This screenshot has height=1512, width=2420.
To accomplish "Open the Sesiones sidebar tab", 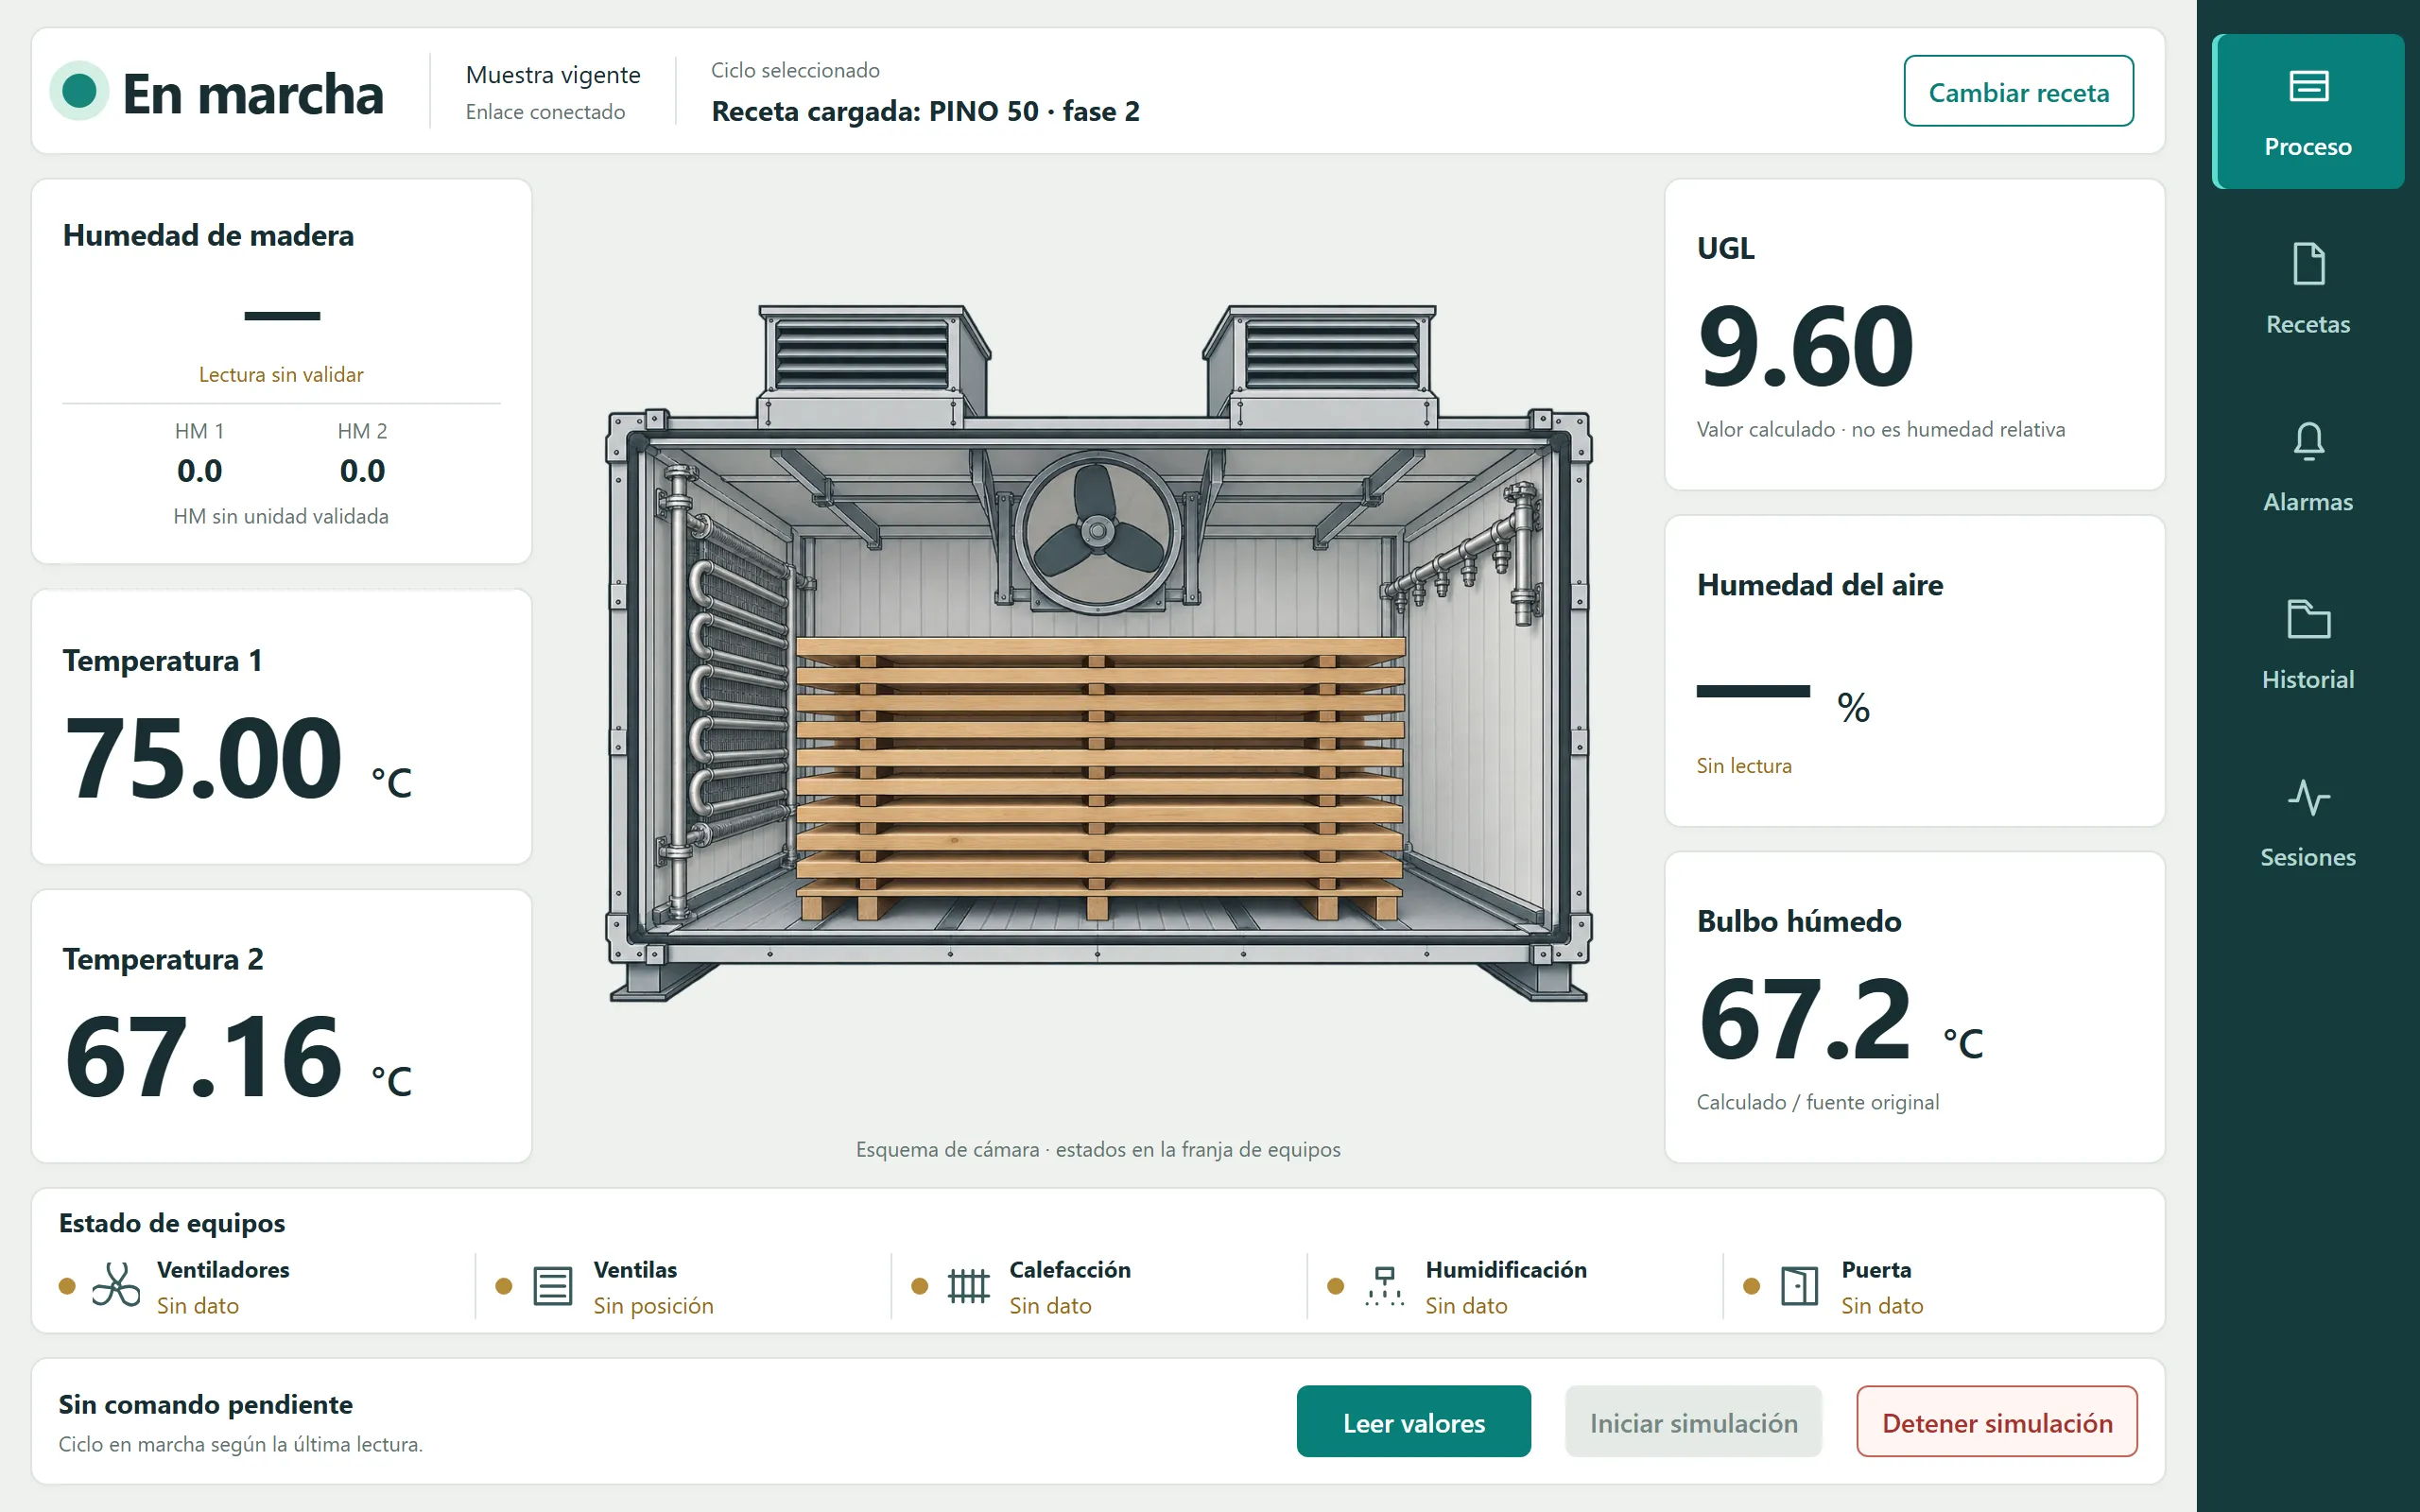I will [x=2308, y=823].
